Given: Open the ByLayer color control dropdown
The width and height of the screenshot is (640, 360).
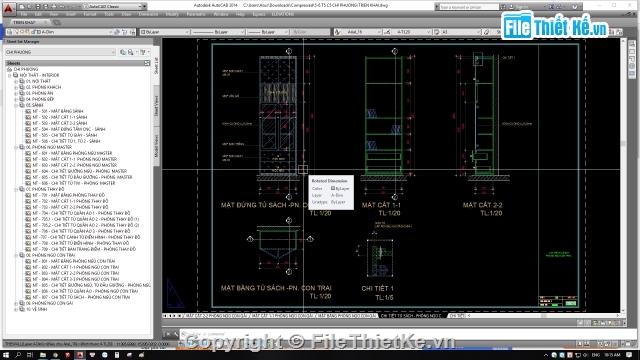Looking at the screenshot, I should pyautogui.click(x=164, y=32).
